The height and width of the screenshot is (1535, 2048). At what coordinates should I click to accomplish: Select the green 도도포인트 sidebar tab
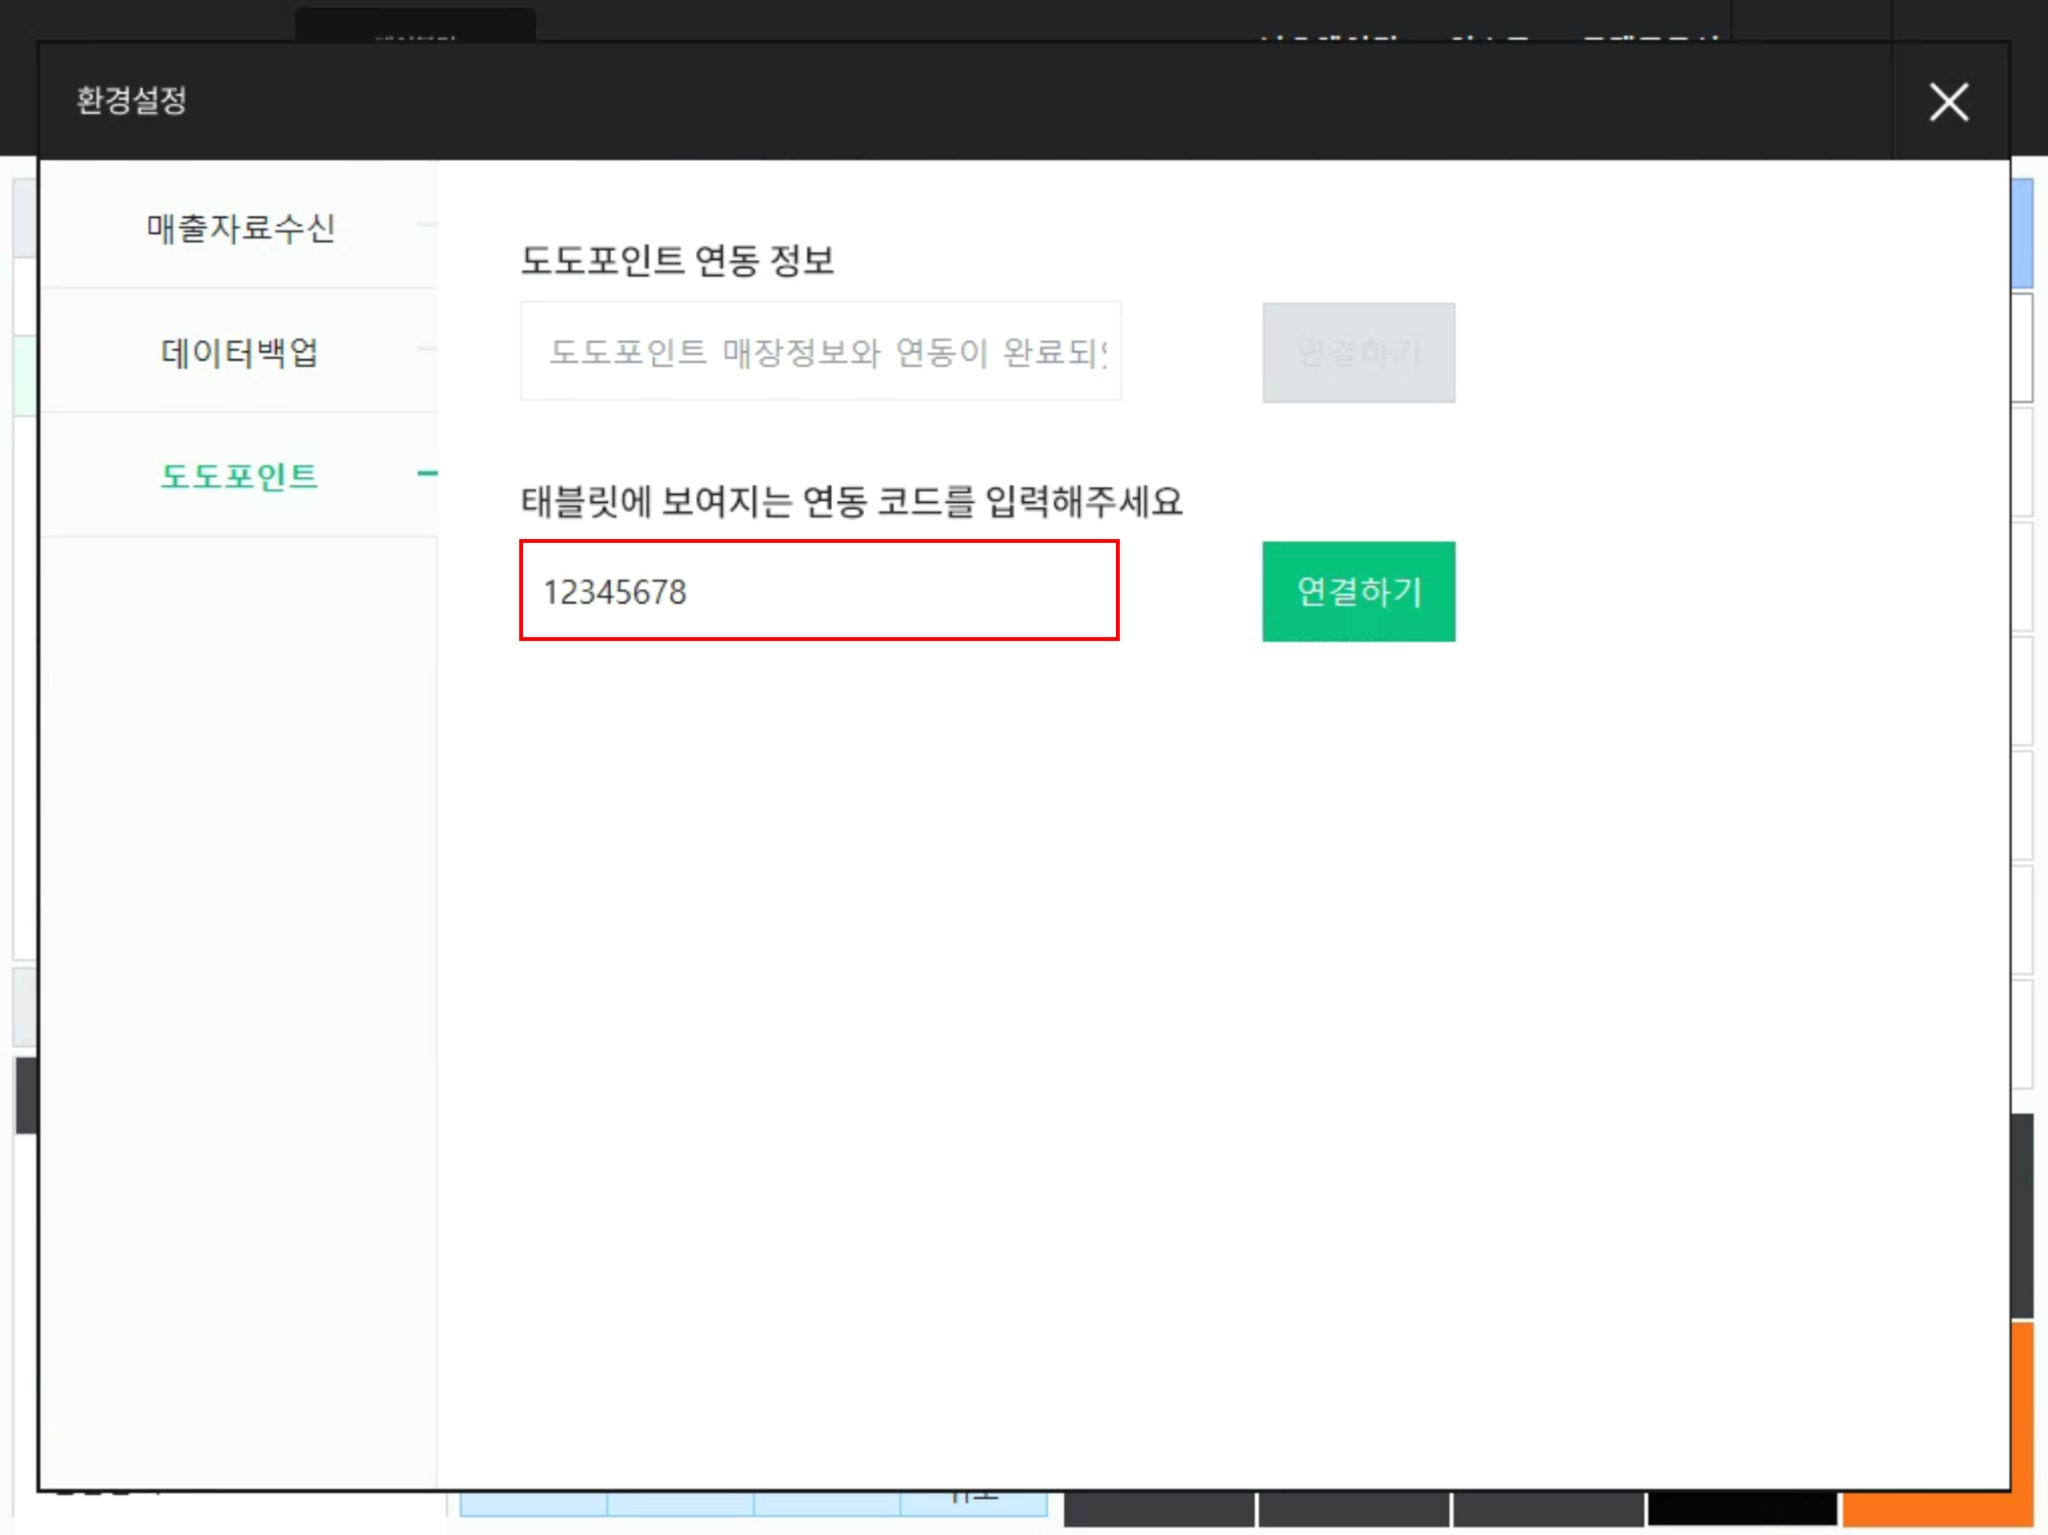[240, 476]
